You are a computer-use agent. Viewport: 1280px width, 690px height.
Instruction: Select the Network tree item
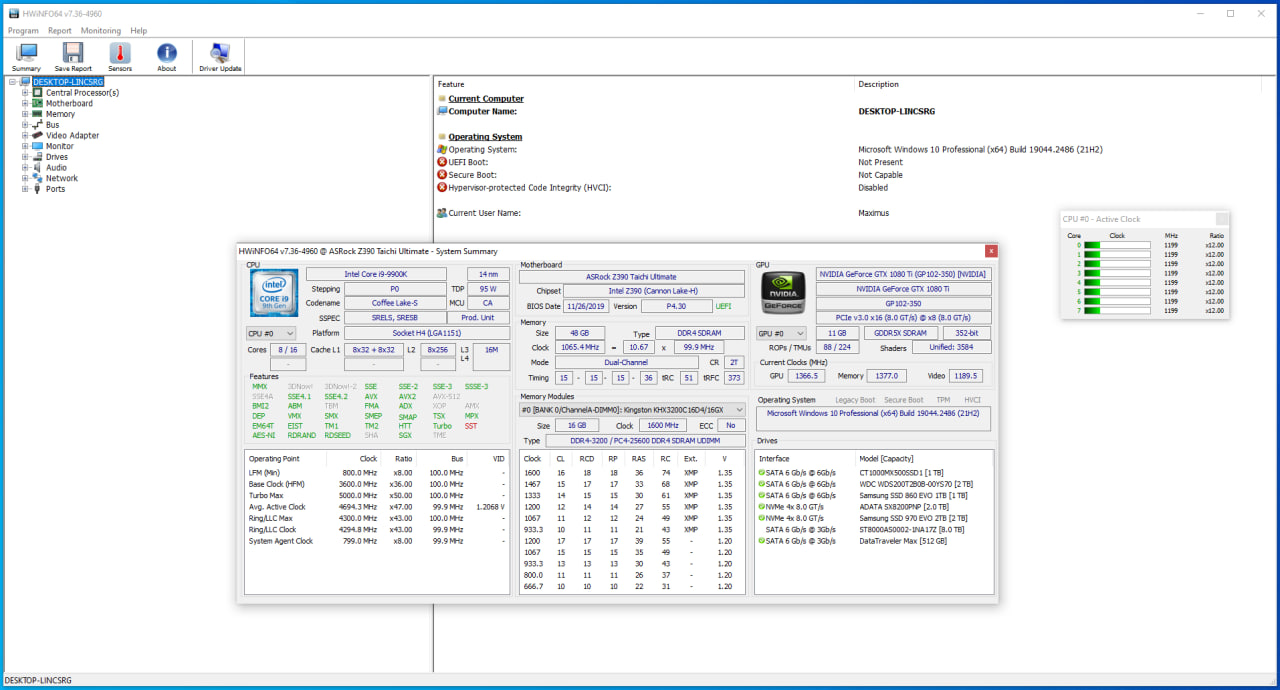point(61,178)
